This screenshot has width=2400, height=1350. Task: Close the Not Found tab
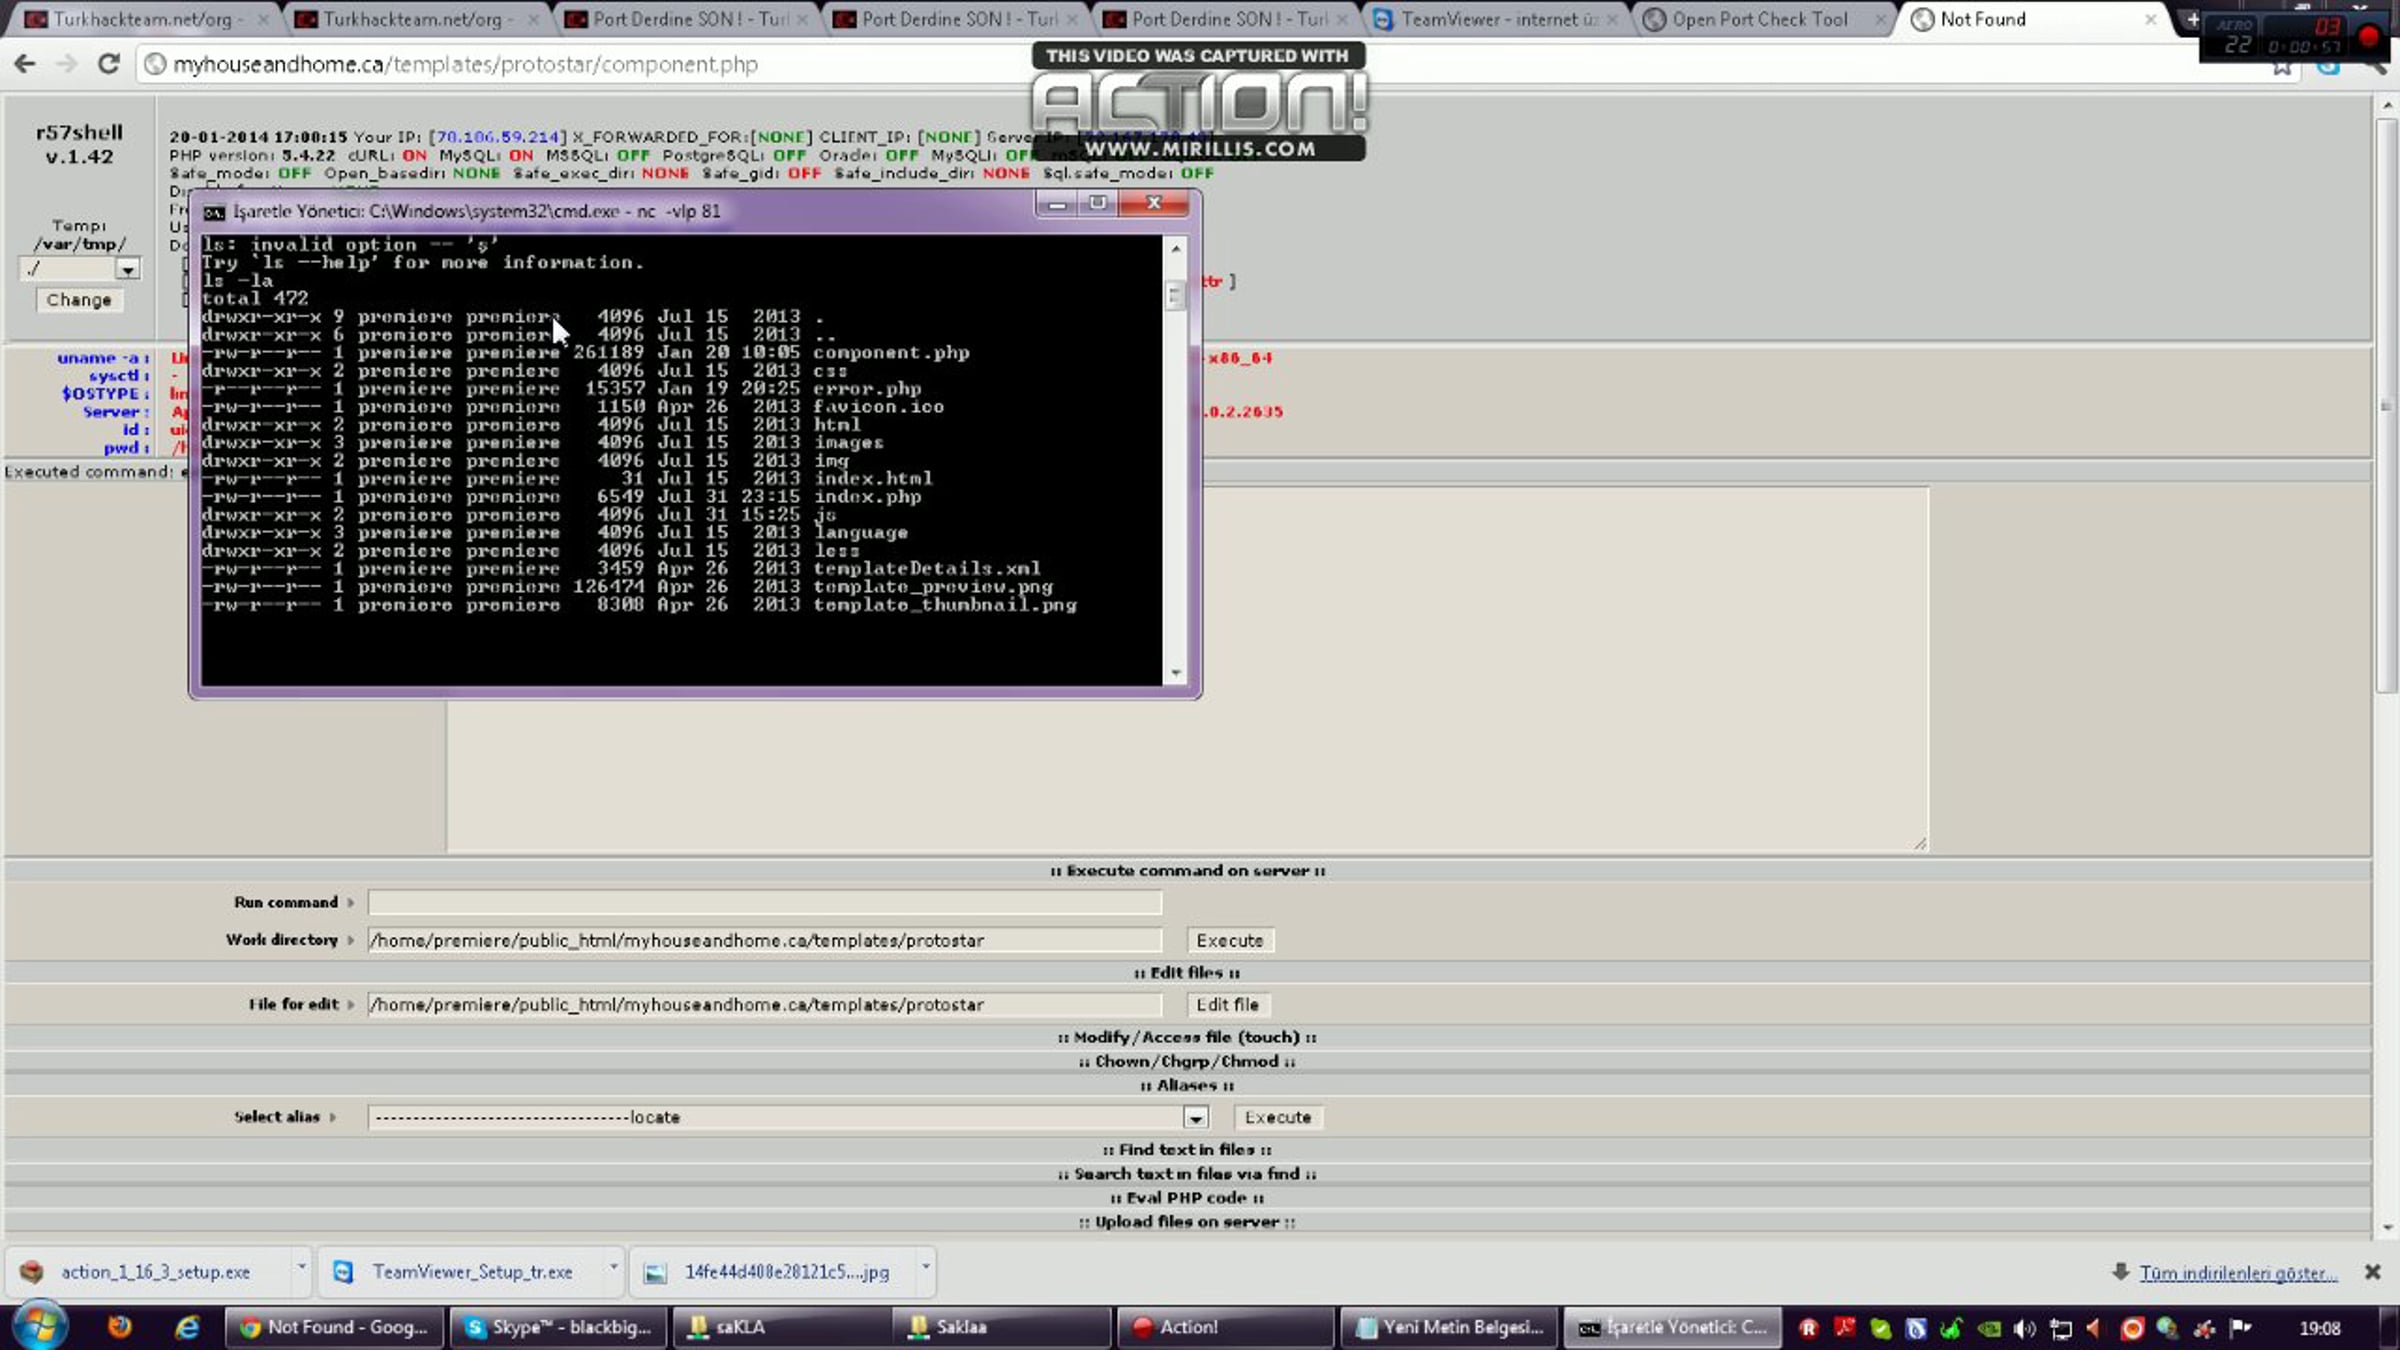[2151, 19]
